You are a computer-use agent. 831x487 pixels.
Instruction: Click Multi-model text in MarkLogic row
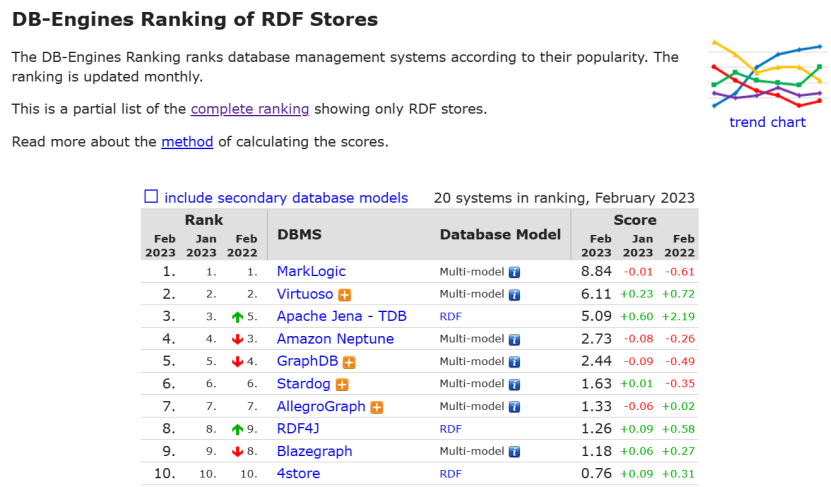(472, 272)
